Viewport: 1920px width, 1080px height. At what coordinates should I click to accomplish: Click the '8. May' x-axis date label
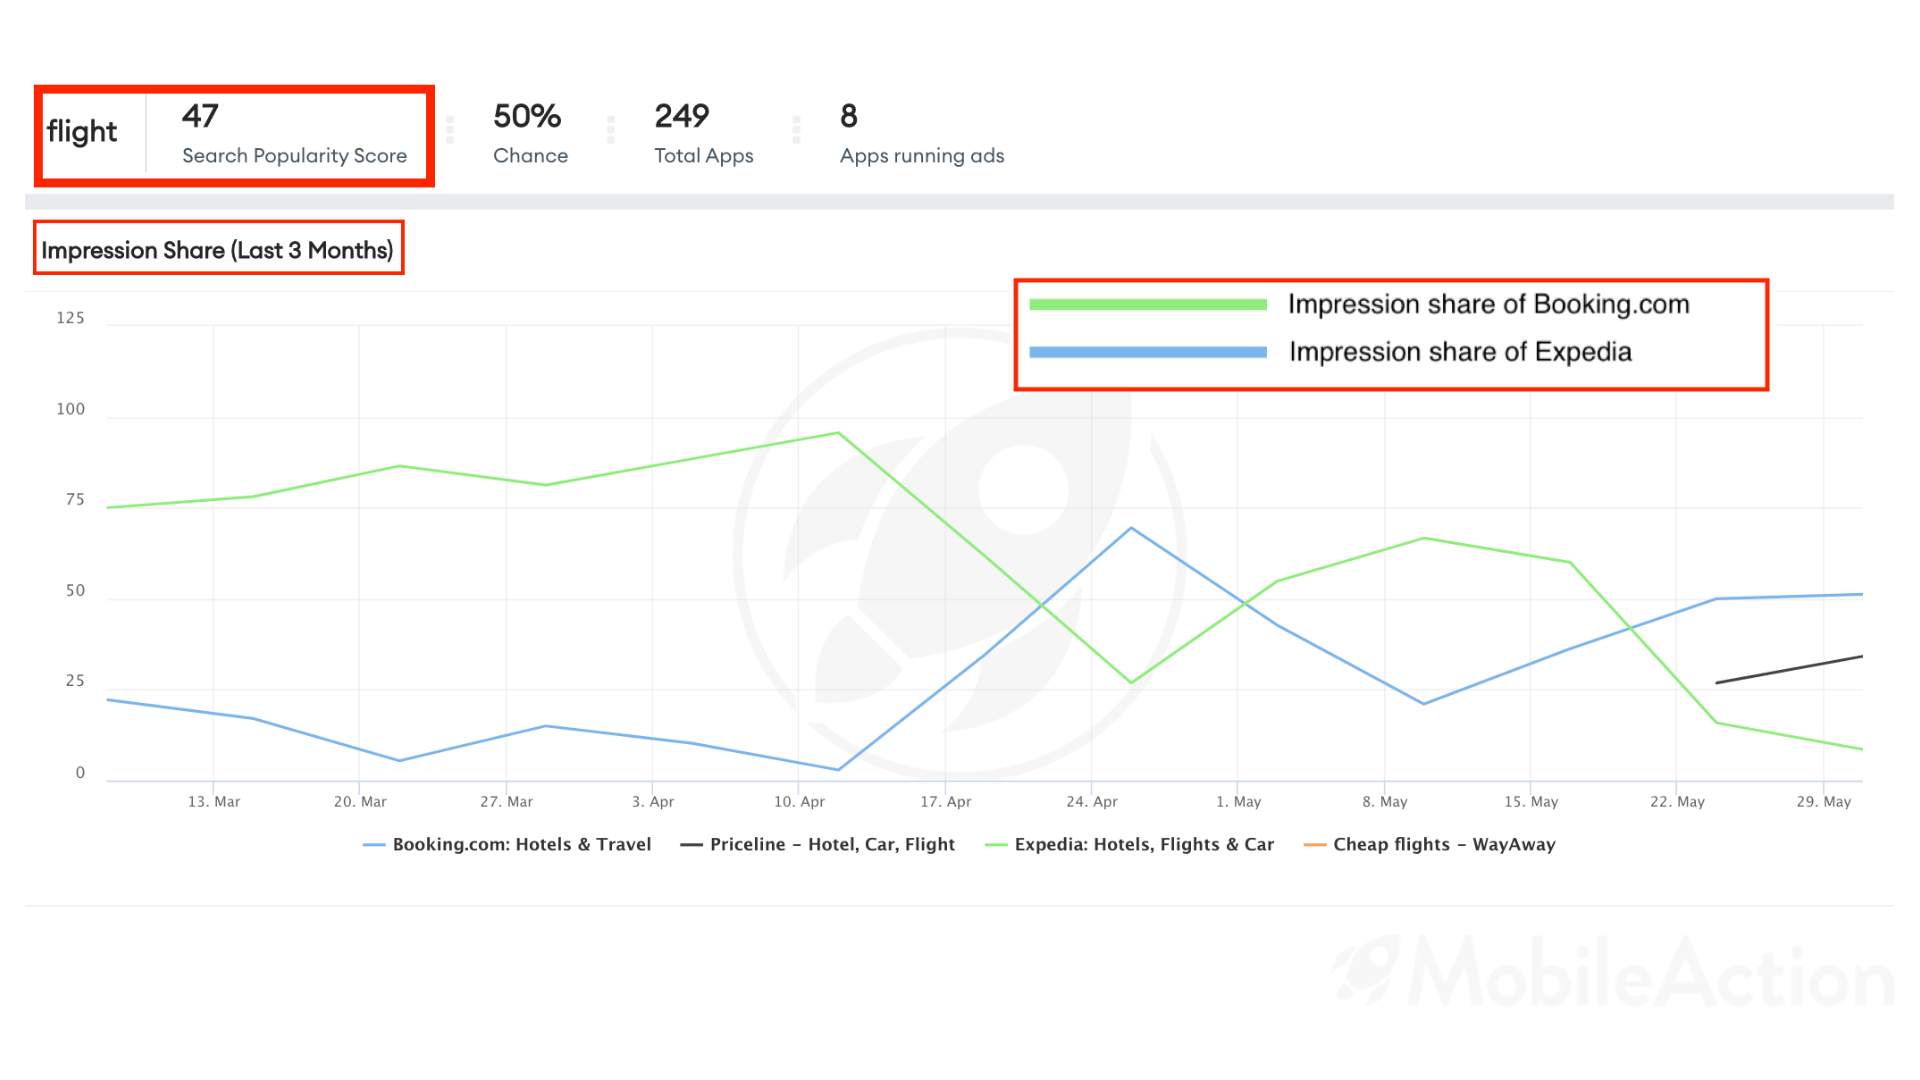coord(1384,802)
